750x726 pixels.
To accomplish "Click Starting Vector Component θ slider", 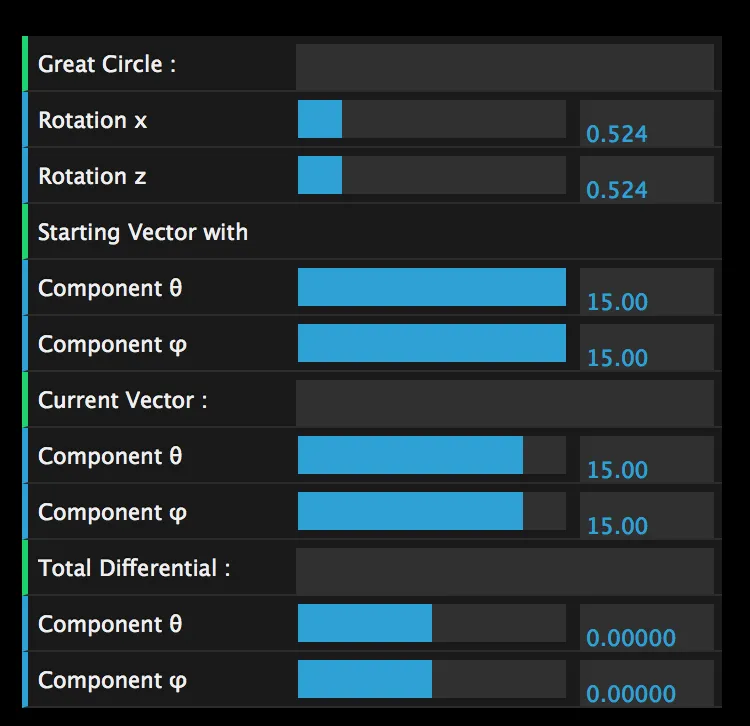I will pos(432,287).
